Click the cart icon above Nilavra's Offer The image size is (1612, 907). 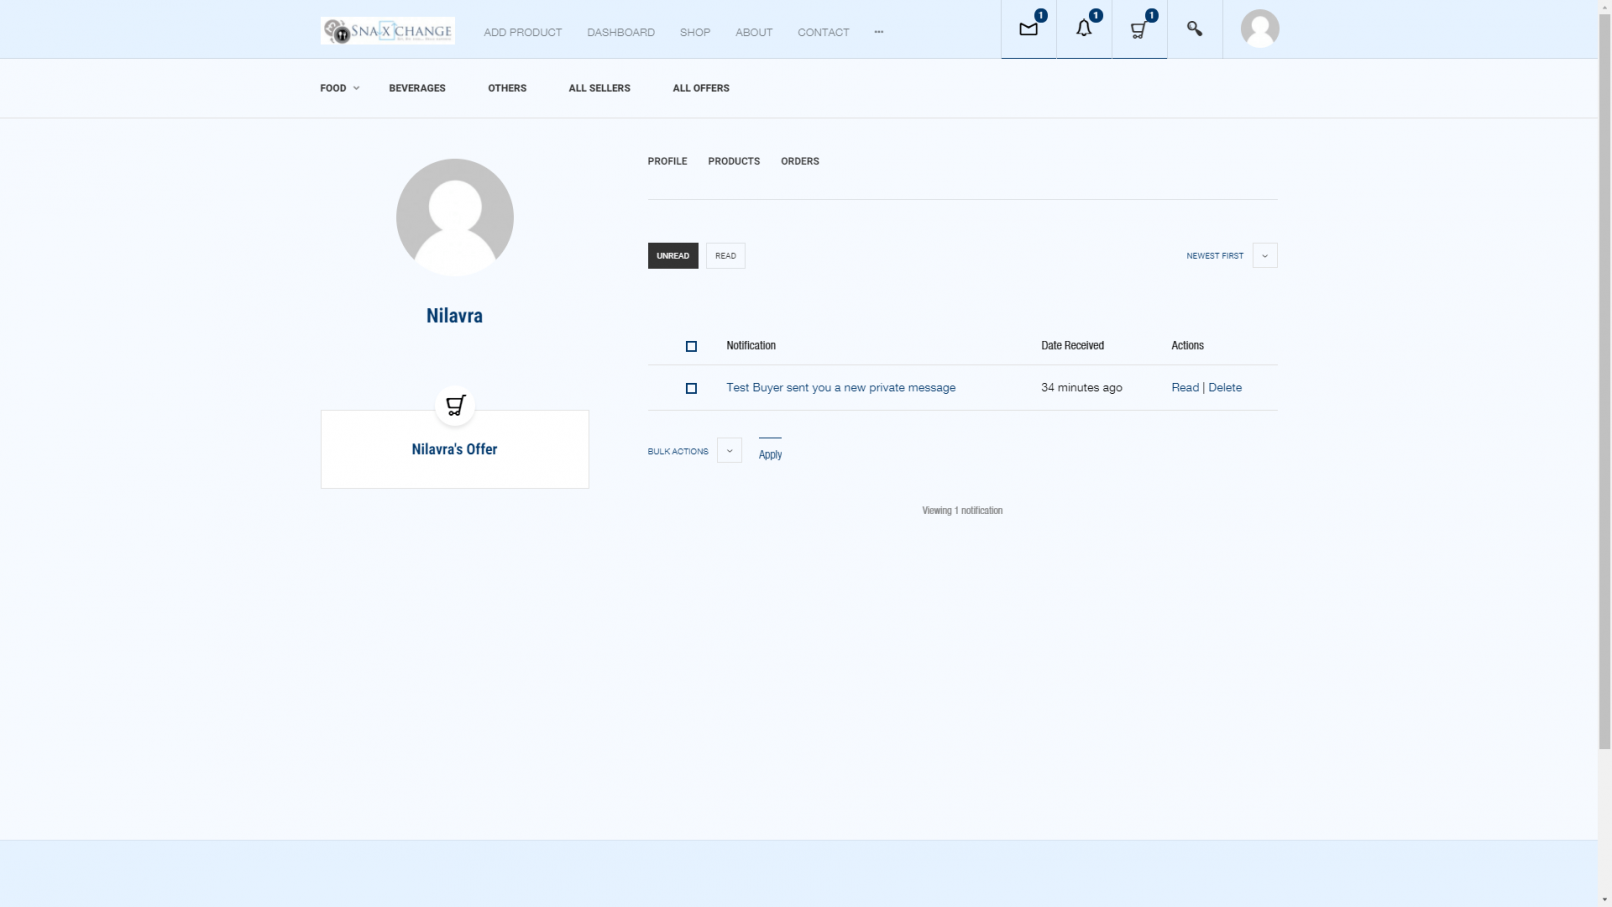point(455,405)
